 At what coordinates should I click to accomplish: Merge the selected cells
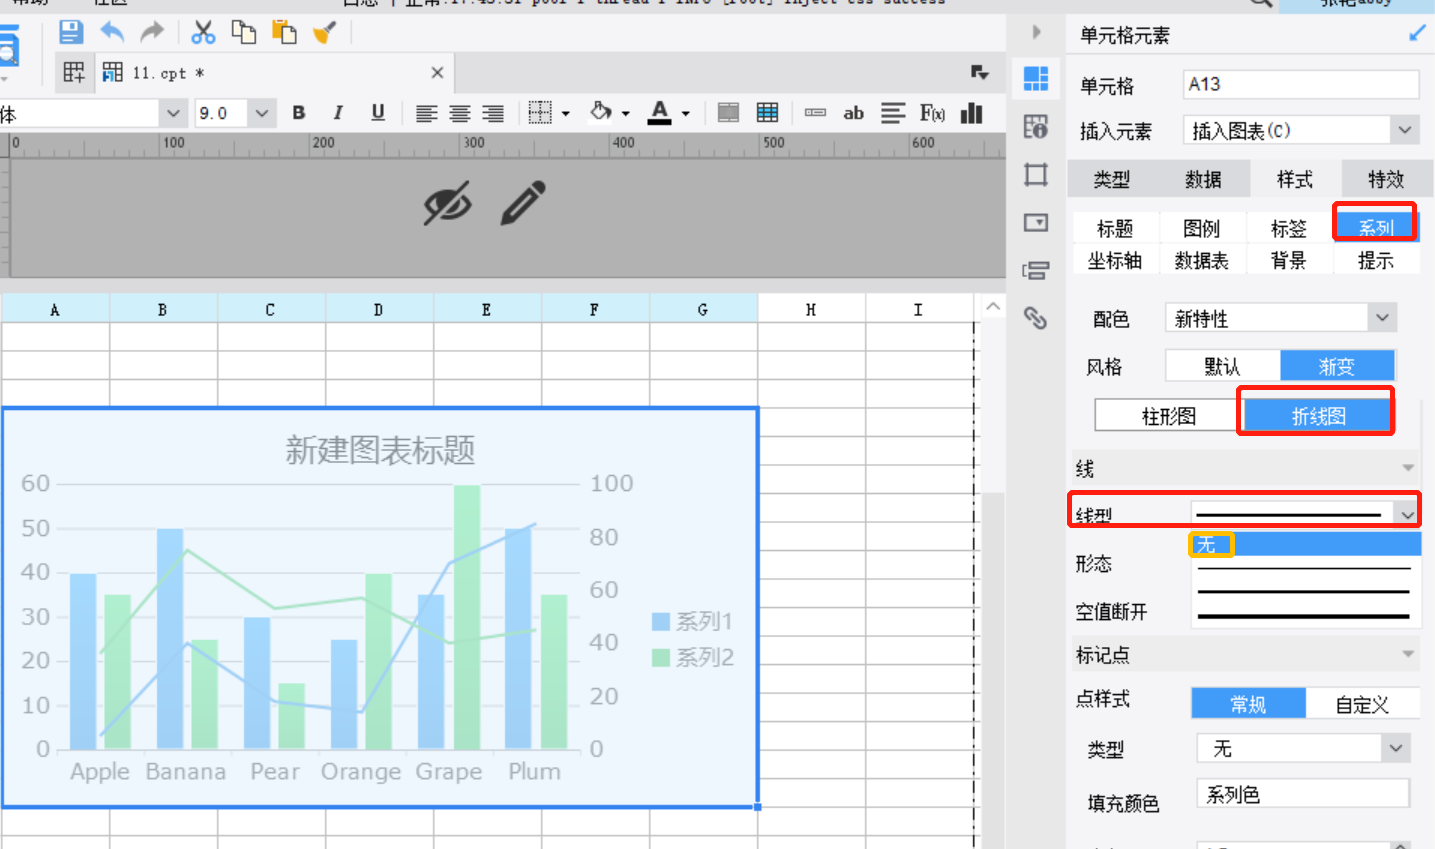click(729, 113)
